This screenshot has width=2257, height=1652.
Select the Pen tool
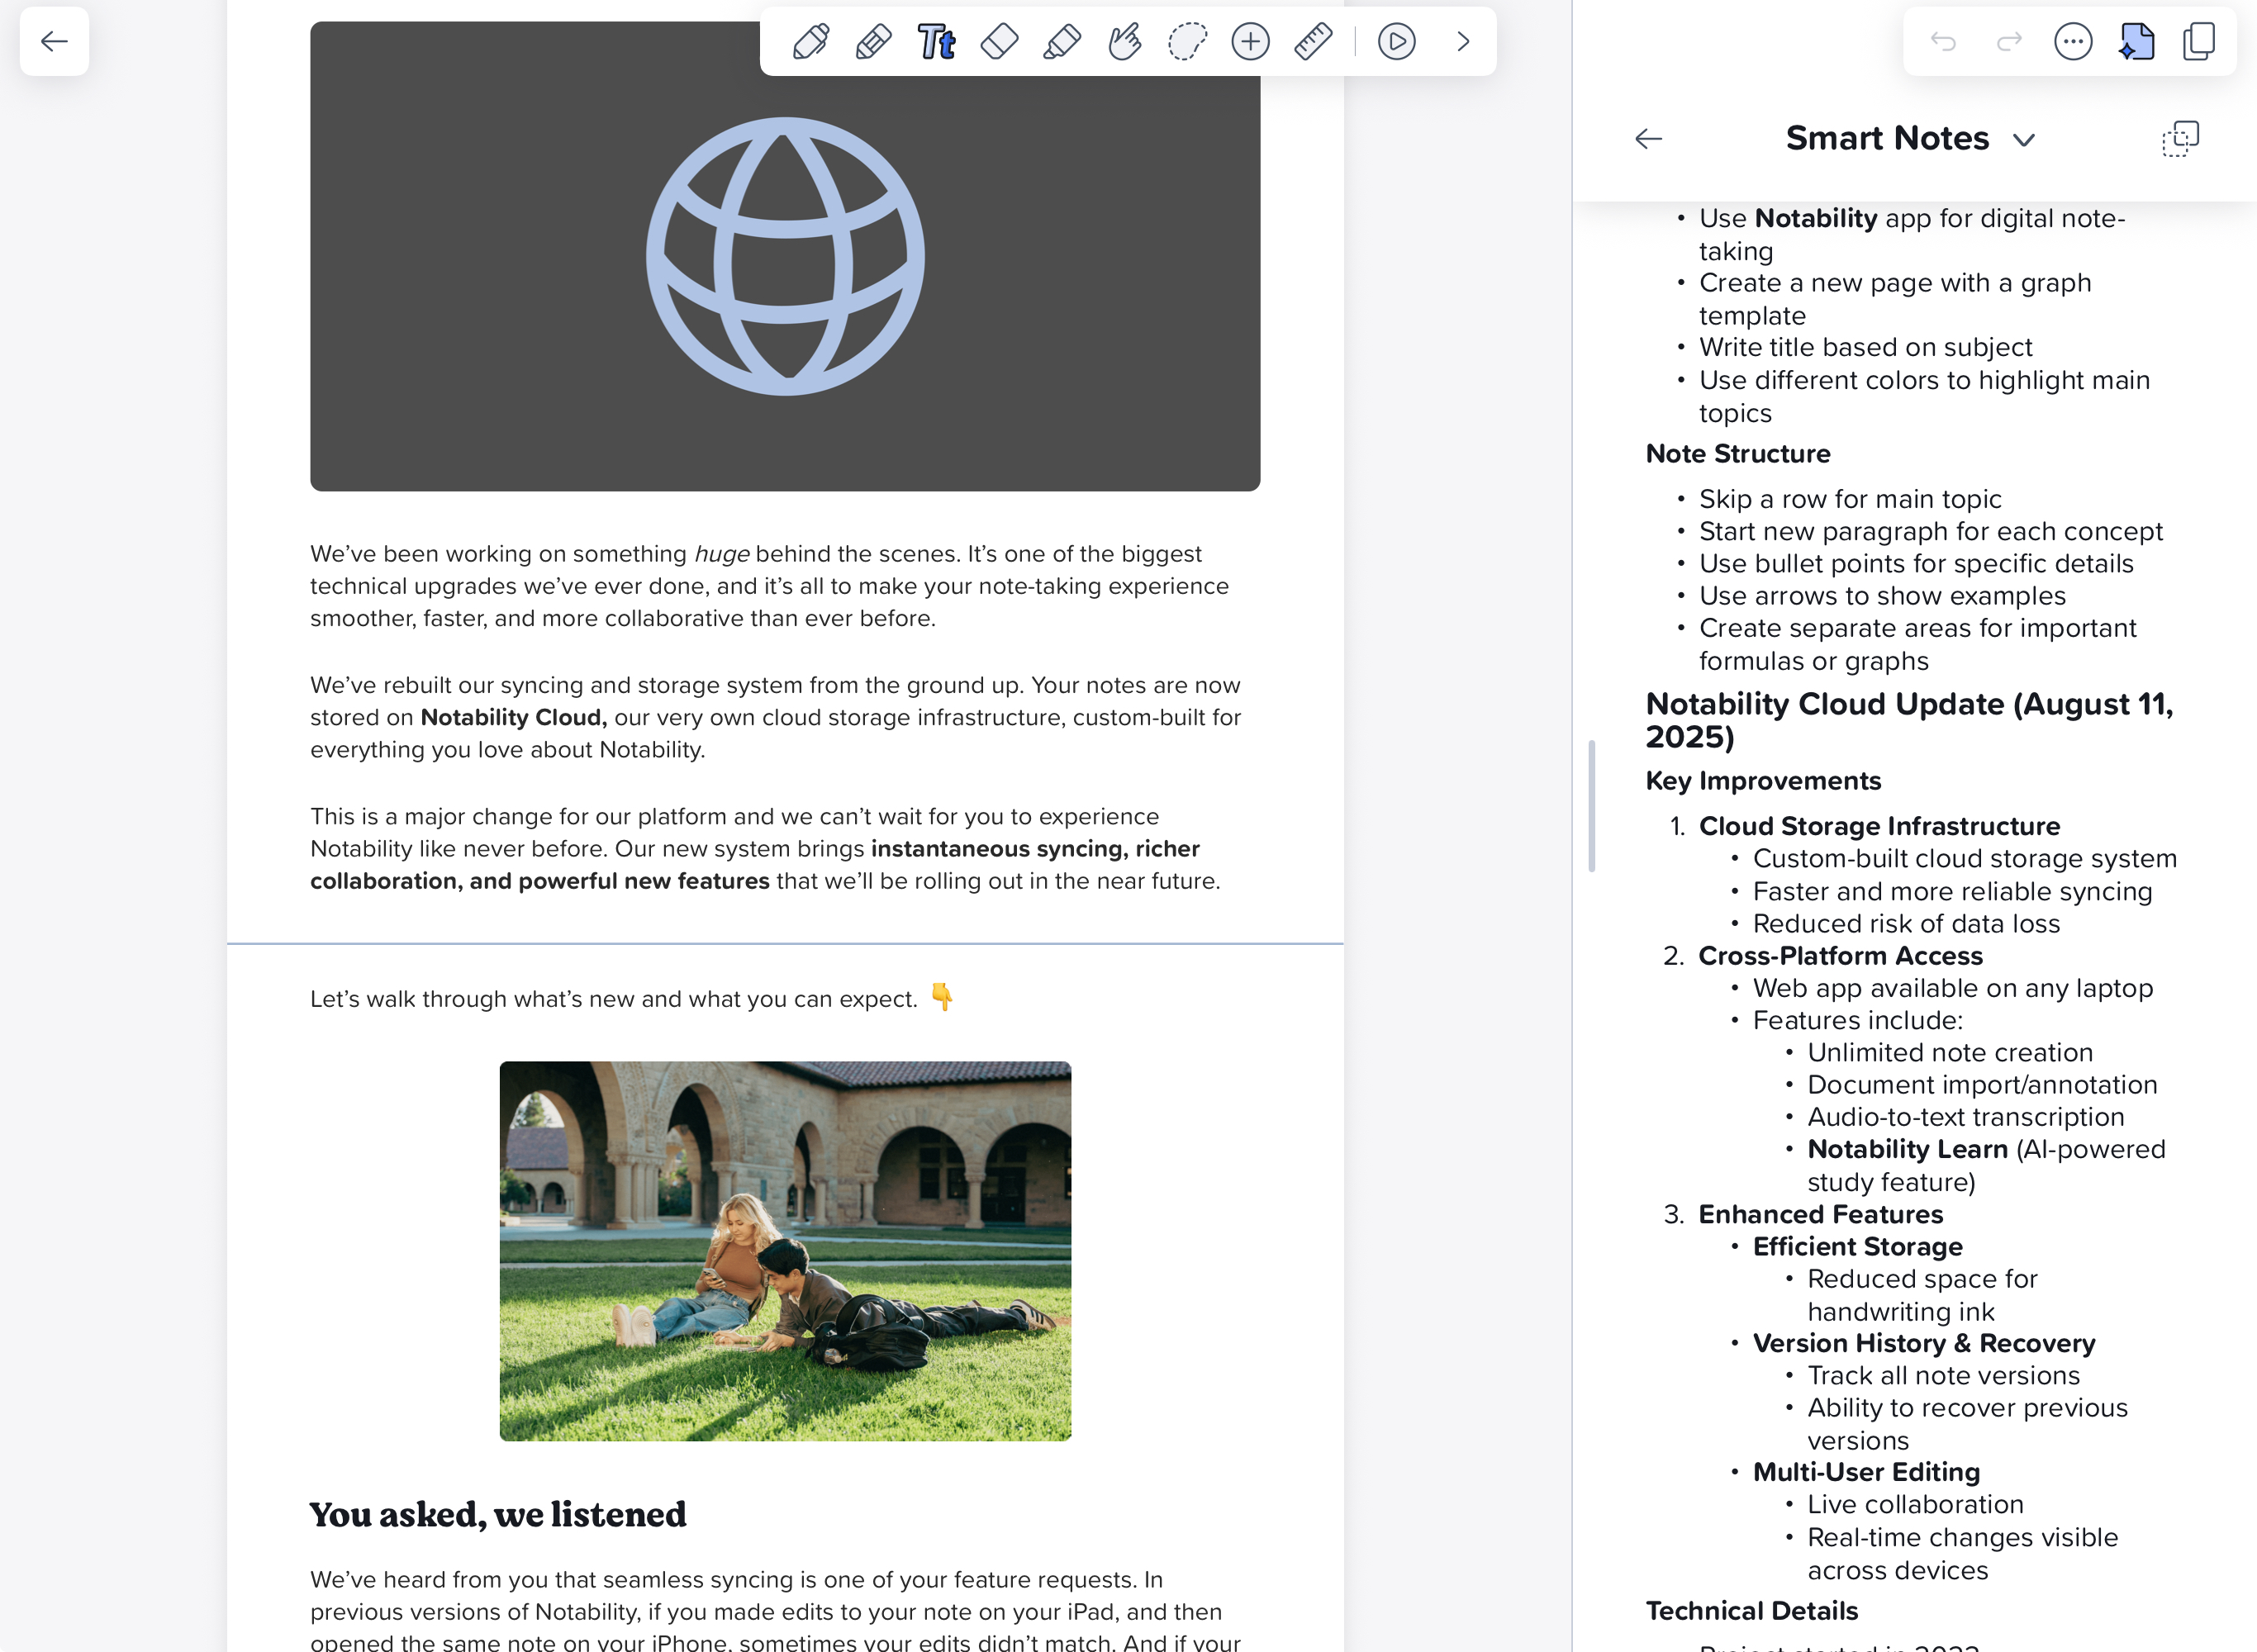tap(810, 42)
